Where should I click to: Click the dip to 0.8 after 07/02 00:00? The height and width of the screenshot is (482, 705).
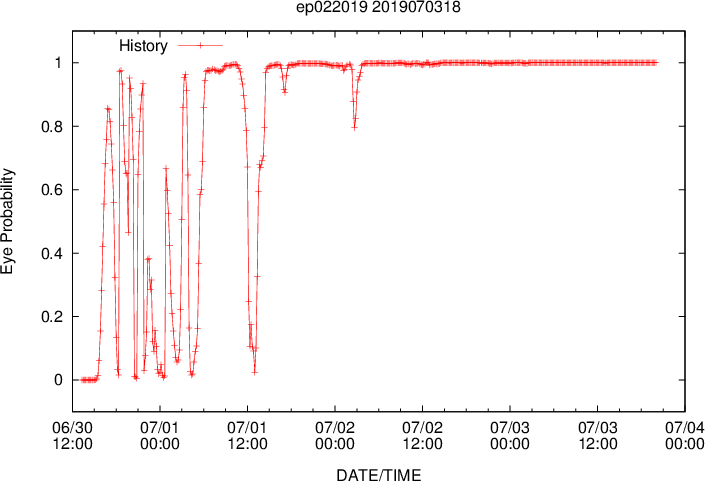click(x=355, y=128)
